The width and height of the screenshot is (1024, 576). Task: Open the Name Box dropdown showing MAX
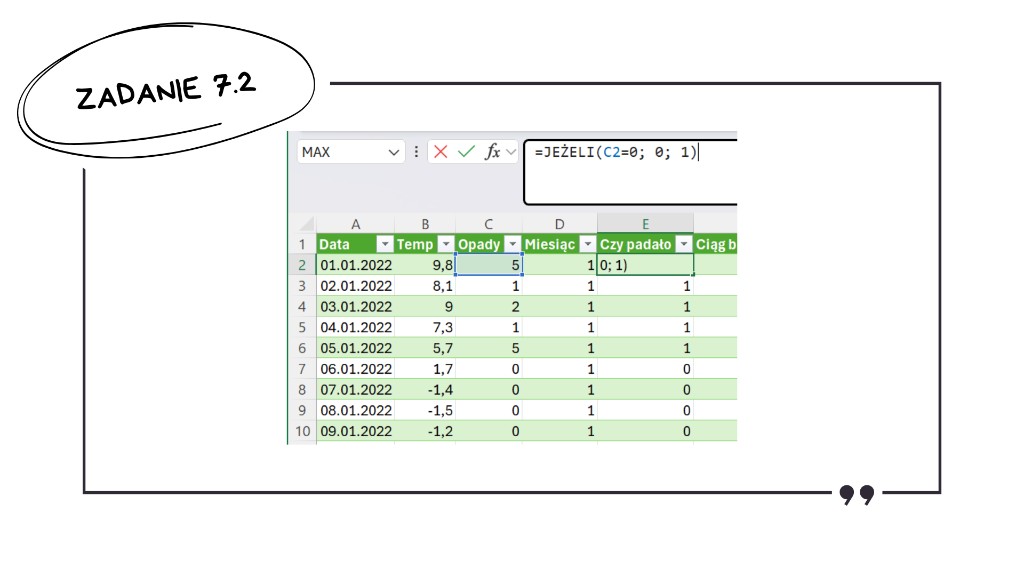pos(394,152)
